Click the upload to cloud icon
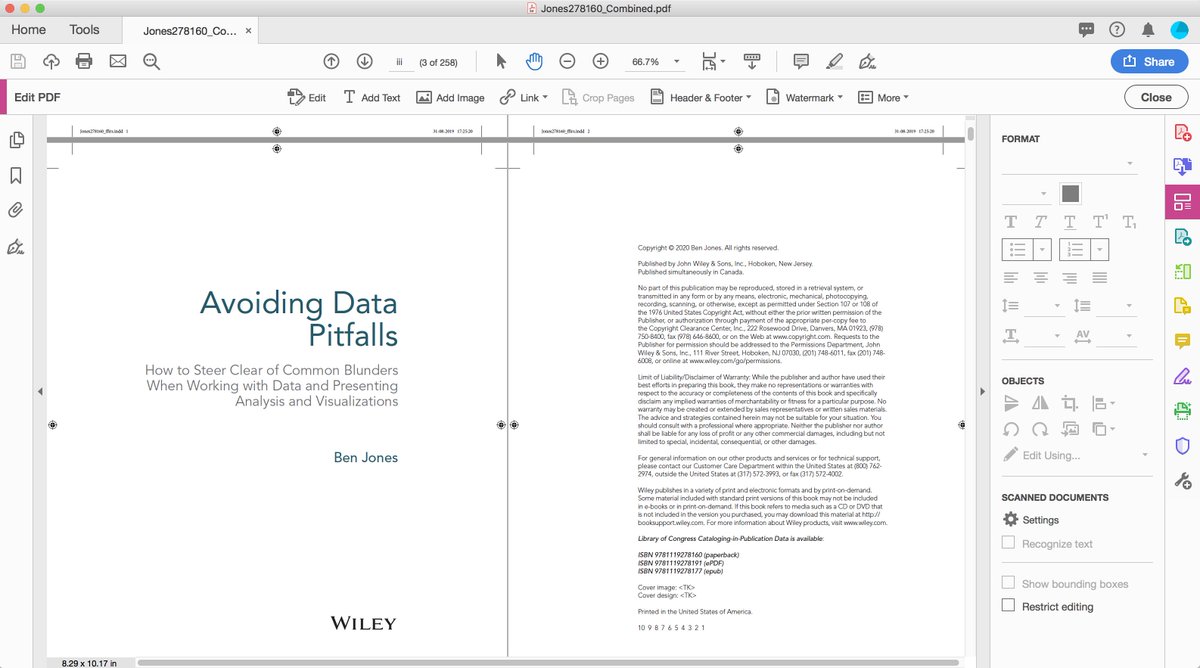 point(51,61)
